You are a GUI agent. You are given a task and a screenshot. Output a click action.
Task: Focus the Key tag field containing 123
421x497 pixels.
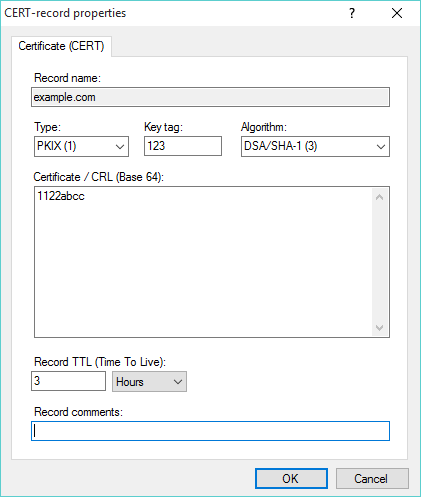click(183, 146)
